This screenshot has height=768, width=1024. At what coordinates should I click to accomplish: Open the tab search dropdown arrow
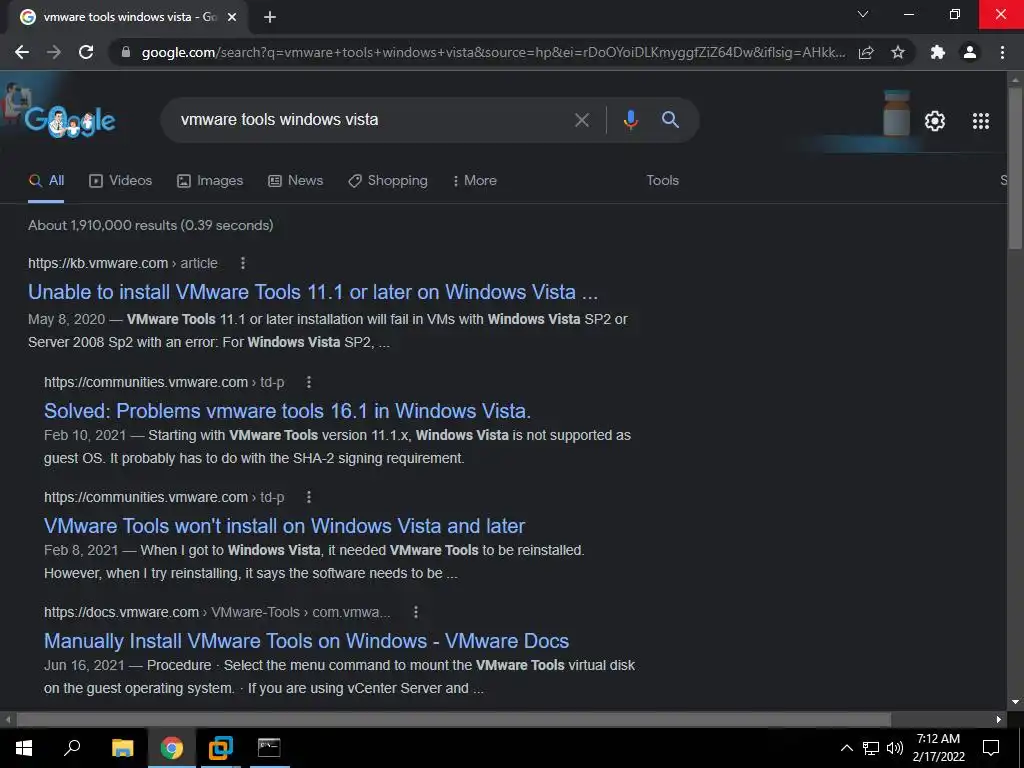pos(863,14)
